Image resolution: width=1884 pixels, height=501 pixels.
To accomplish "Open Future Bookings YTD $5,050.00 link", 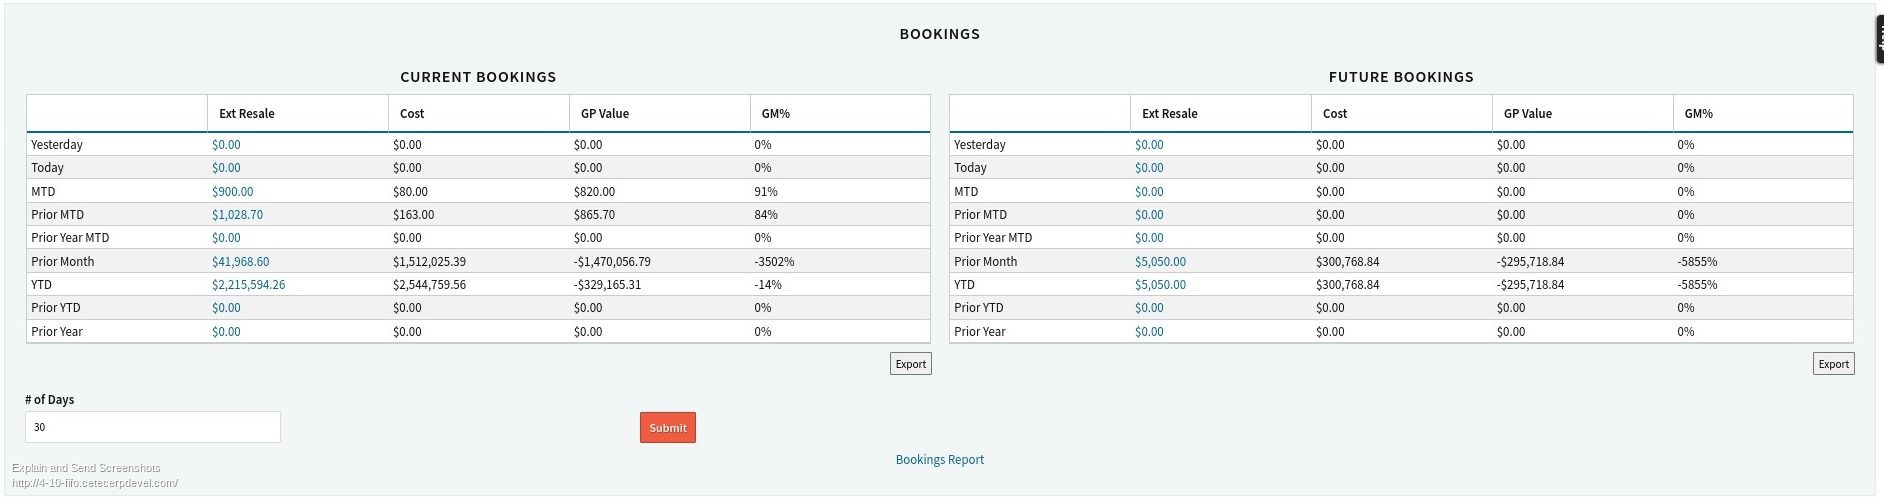I will [x=1160, y=285].
